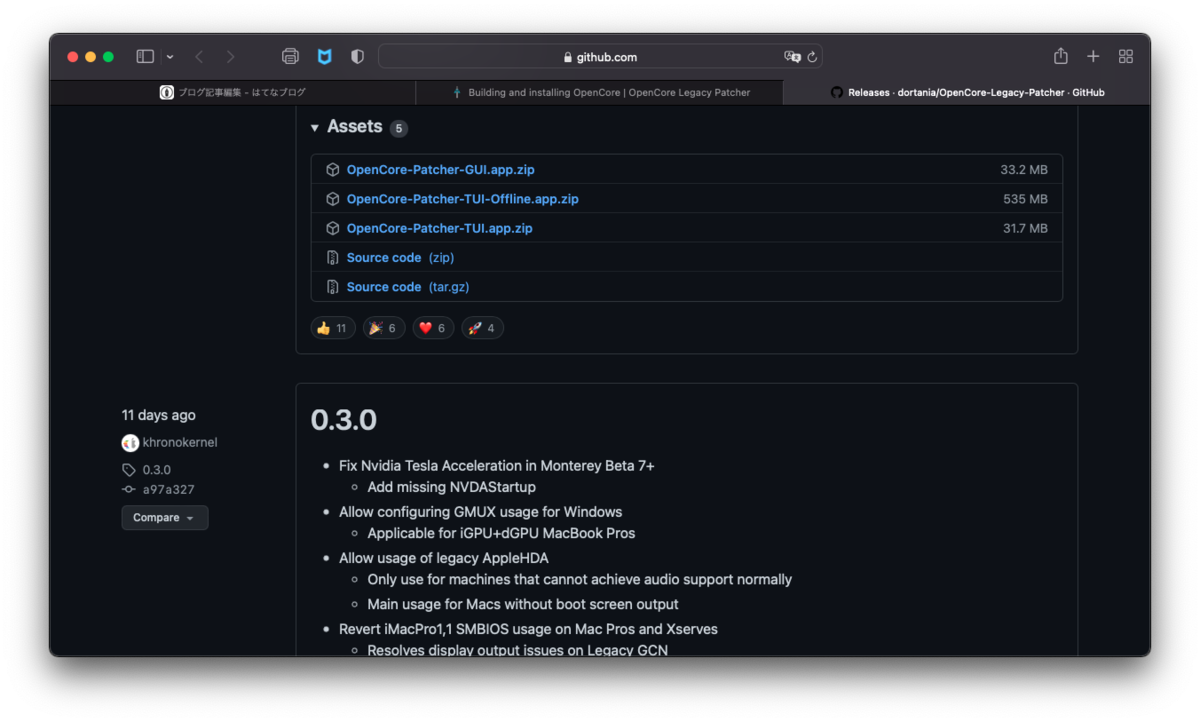This screenshot has width=1200, height=722.
Task: Click the '11 days ago' timestamp
Action: (159, 415)
